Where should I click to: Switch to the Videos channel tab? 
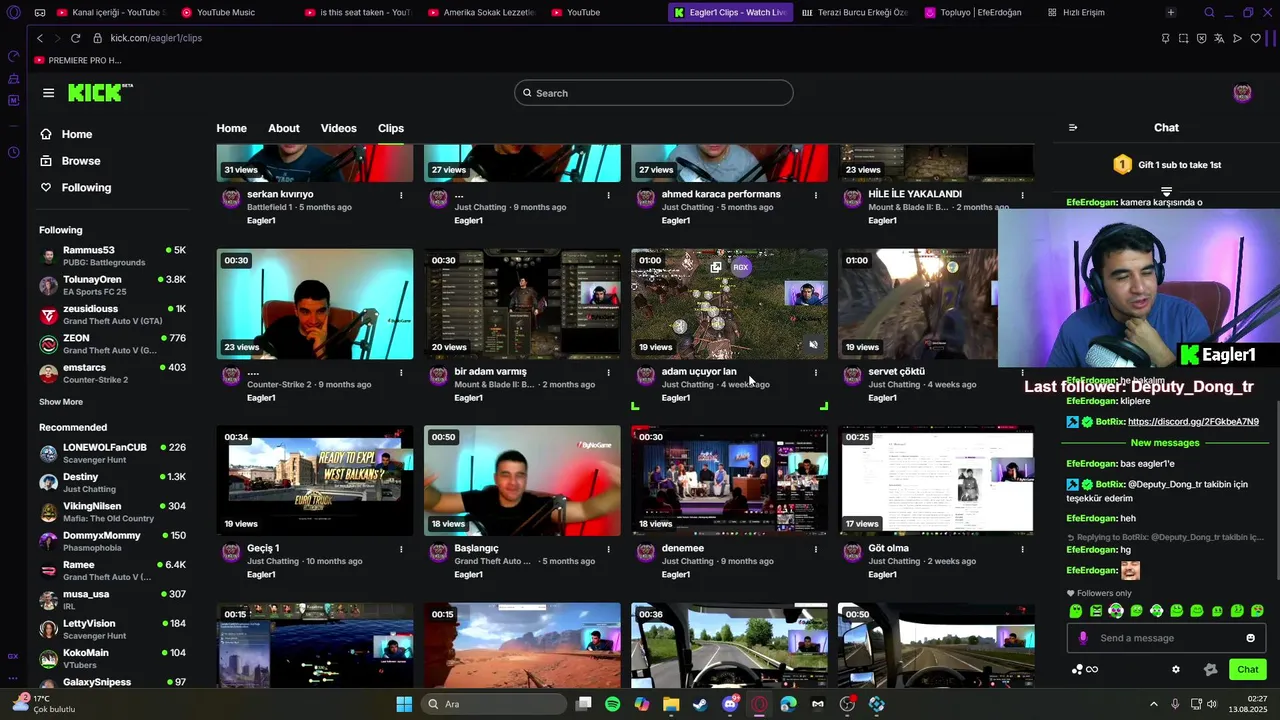tap(338, 128)
